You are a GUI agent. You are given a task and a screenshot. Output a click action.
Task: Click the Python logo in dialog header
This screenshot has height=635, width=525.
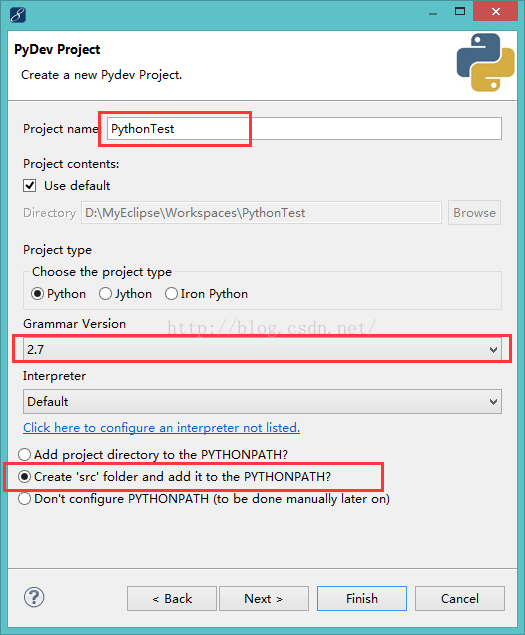[485, 62]
